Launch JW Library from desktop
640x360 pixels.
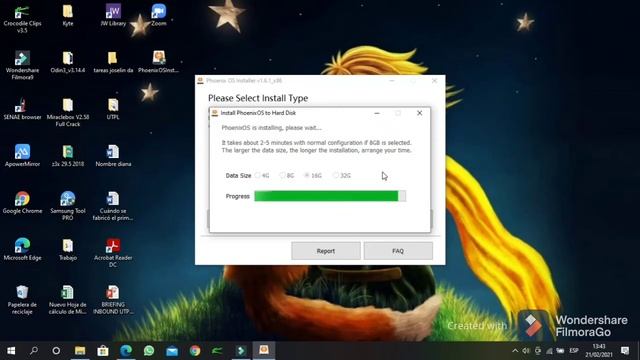(x=113, y=16)
